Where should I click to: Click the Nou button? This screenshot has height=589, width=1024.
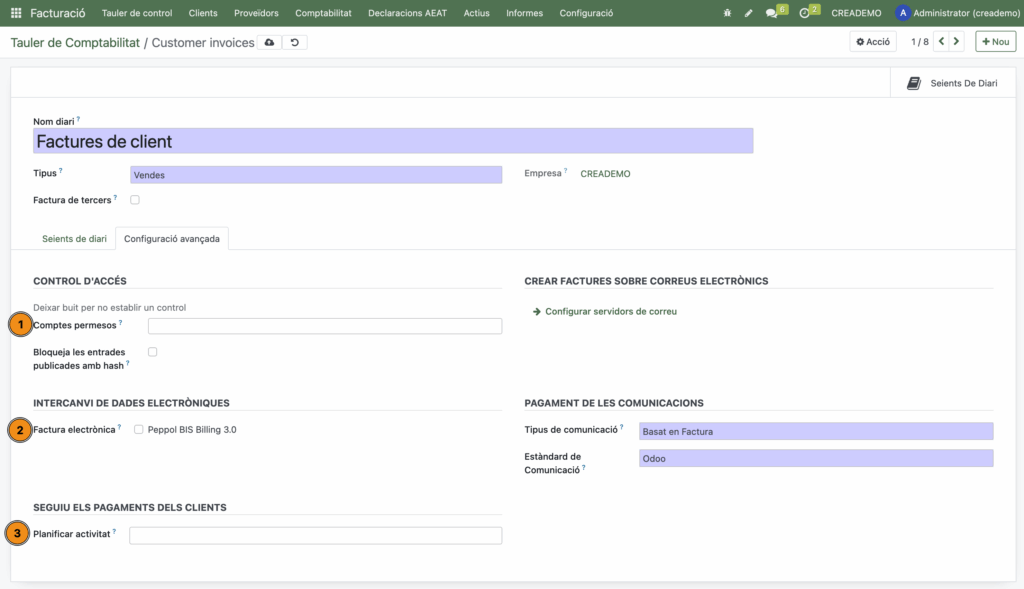[995, 42]
